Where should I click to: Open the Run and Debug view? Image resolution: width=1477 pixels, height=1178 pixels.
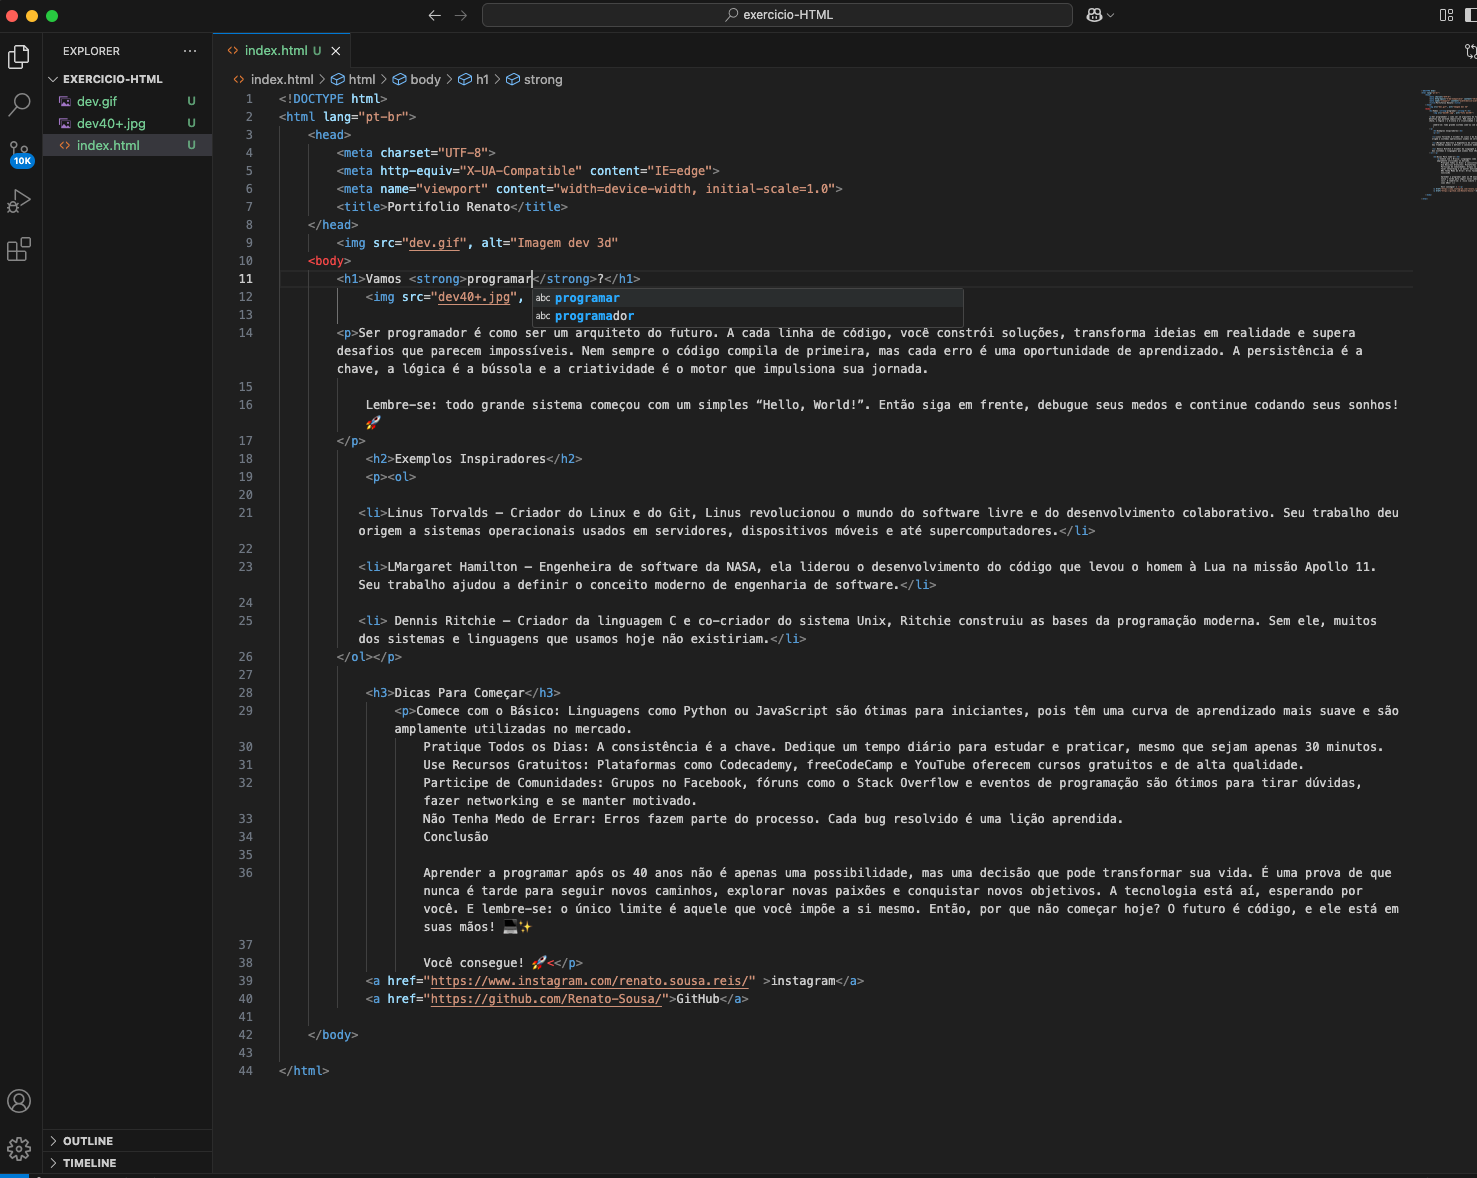pyautogui.click(x=19, y=201)
